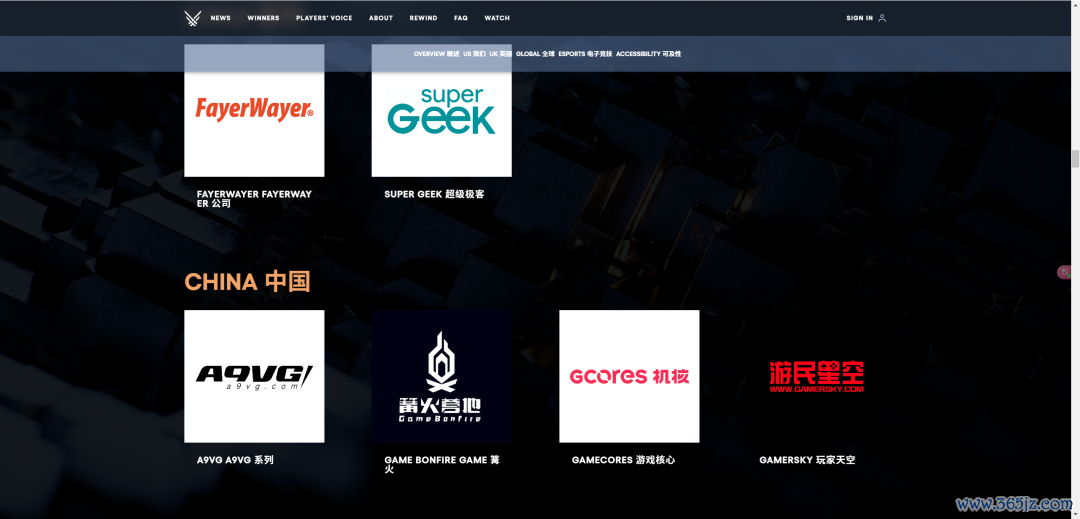Open the Super Geek logo card
Image resolution: width=1080 pixels, height=519 pixels.
click(442, 110)
